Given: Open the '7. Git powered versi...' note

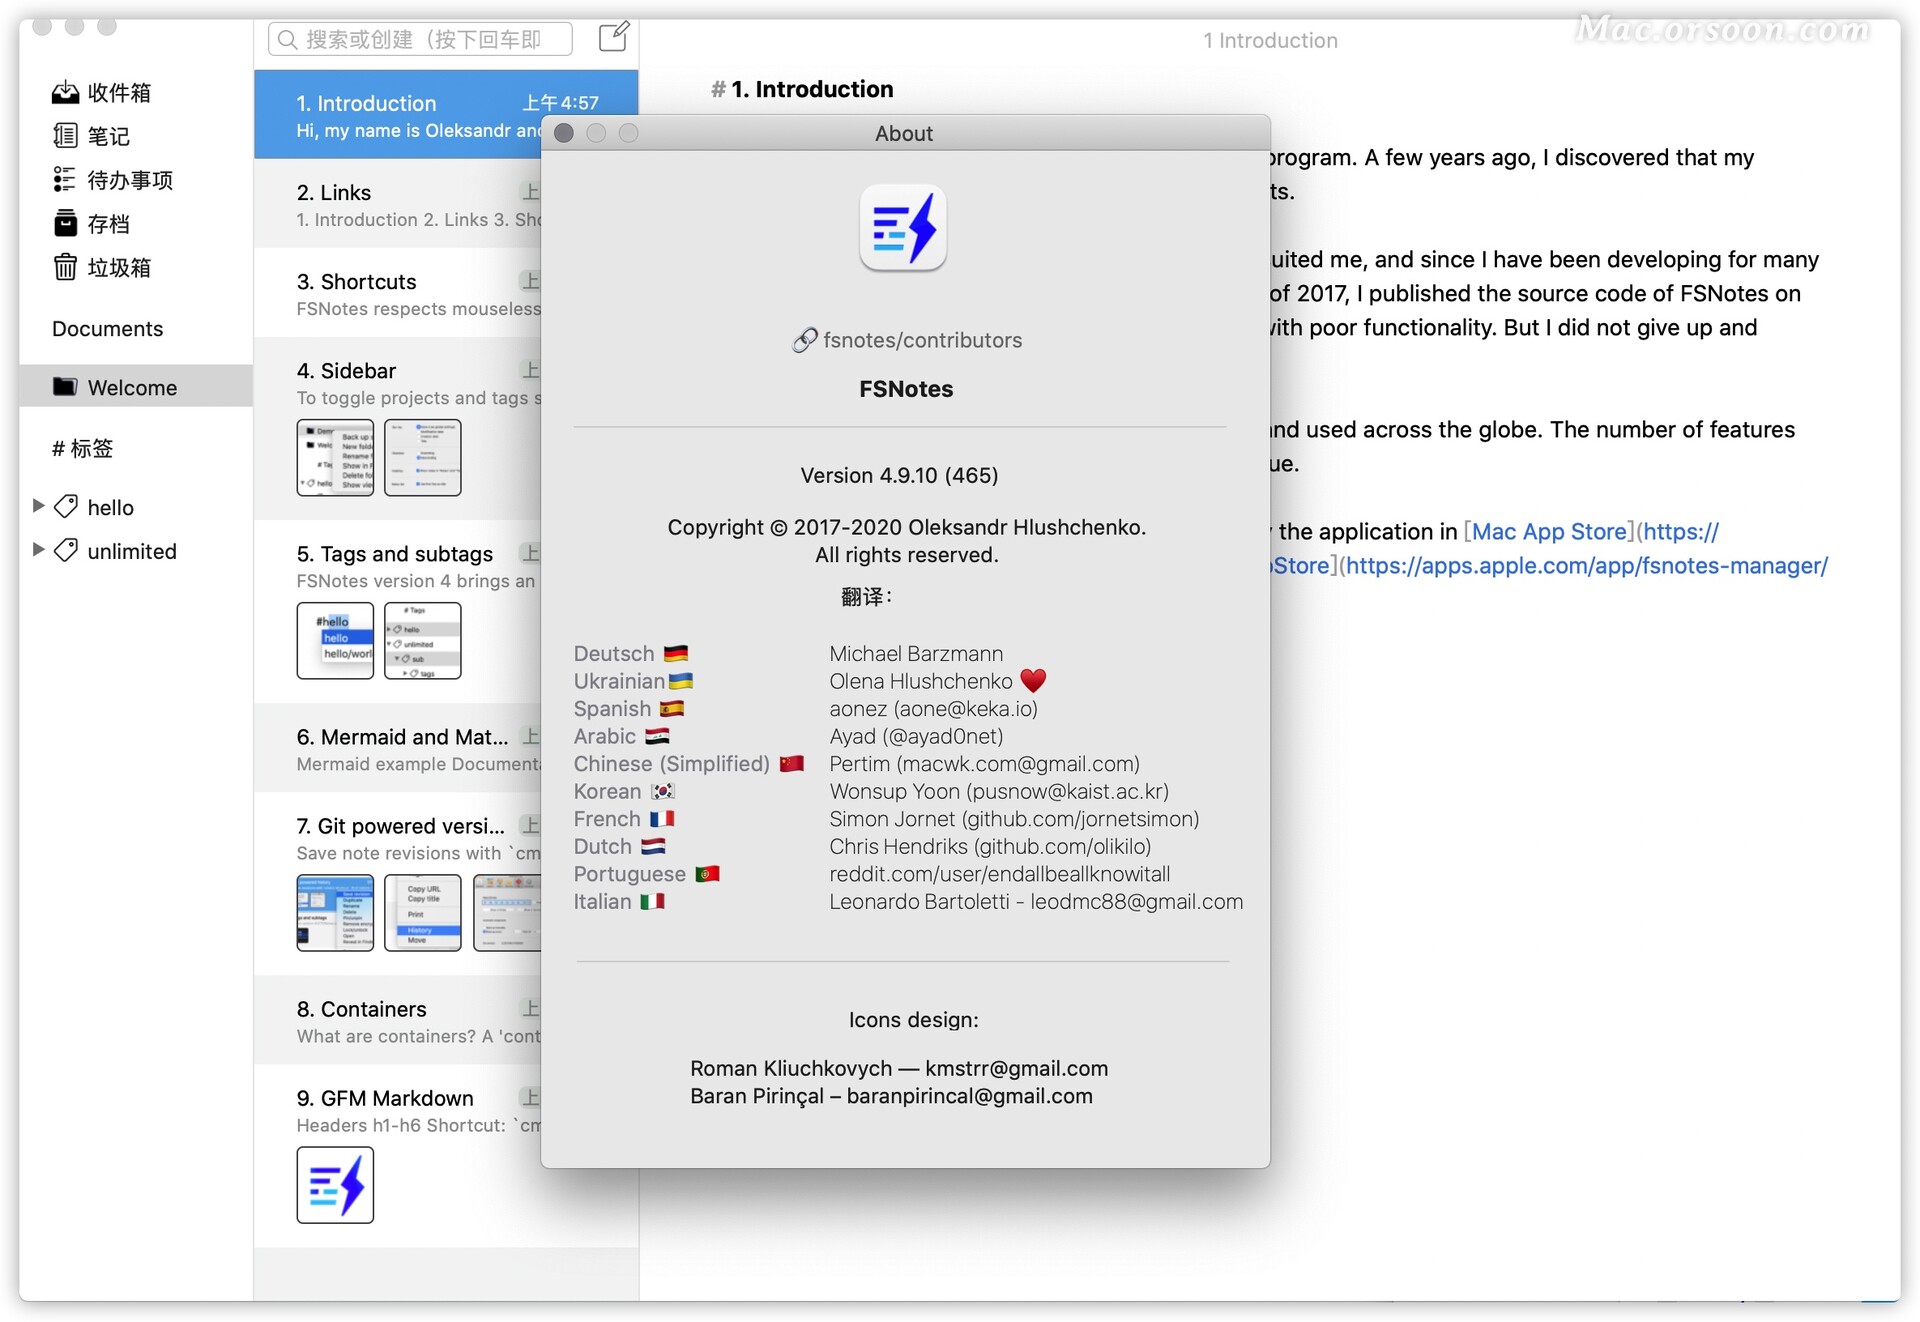Looking at the screenshot, I should coord(398,884).
